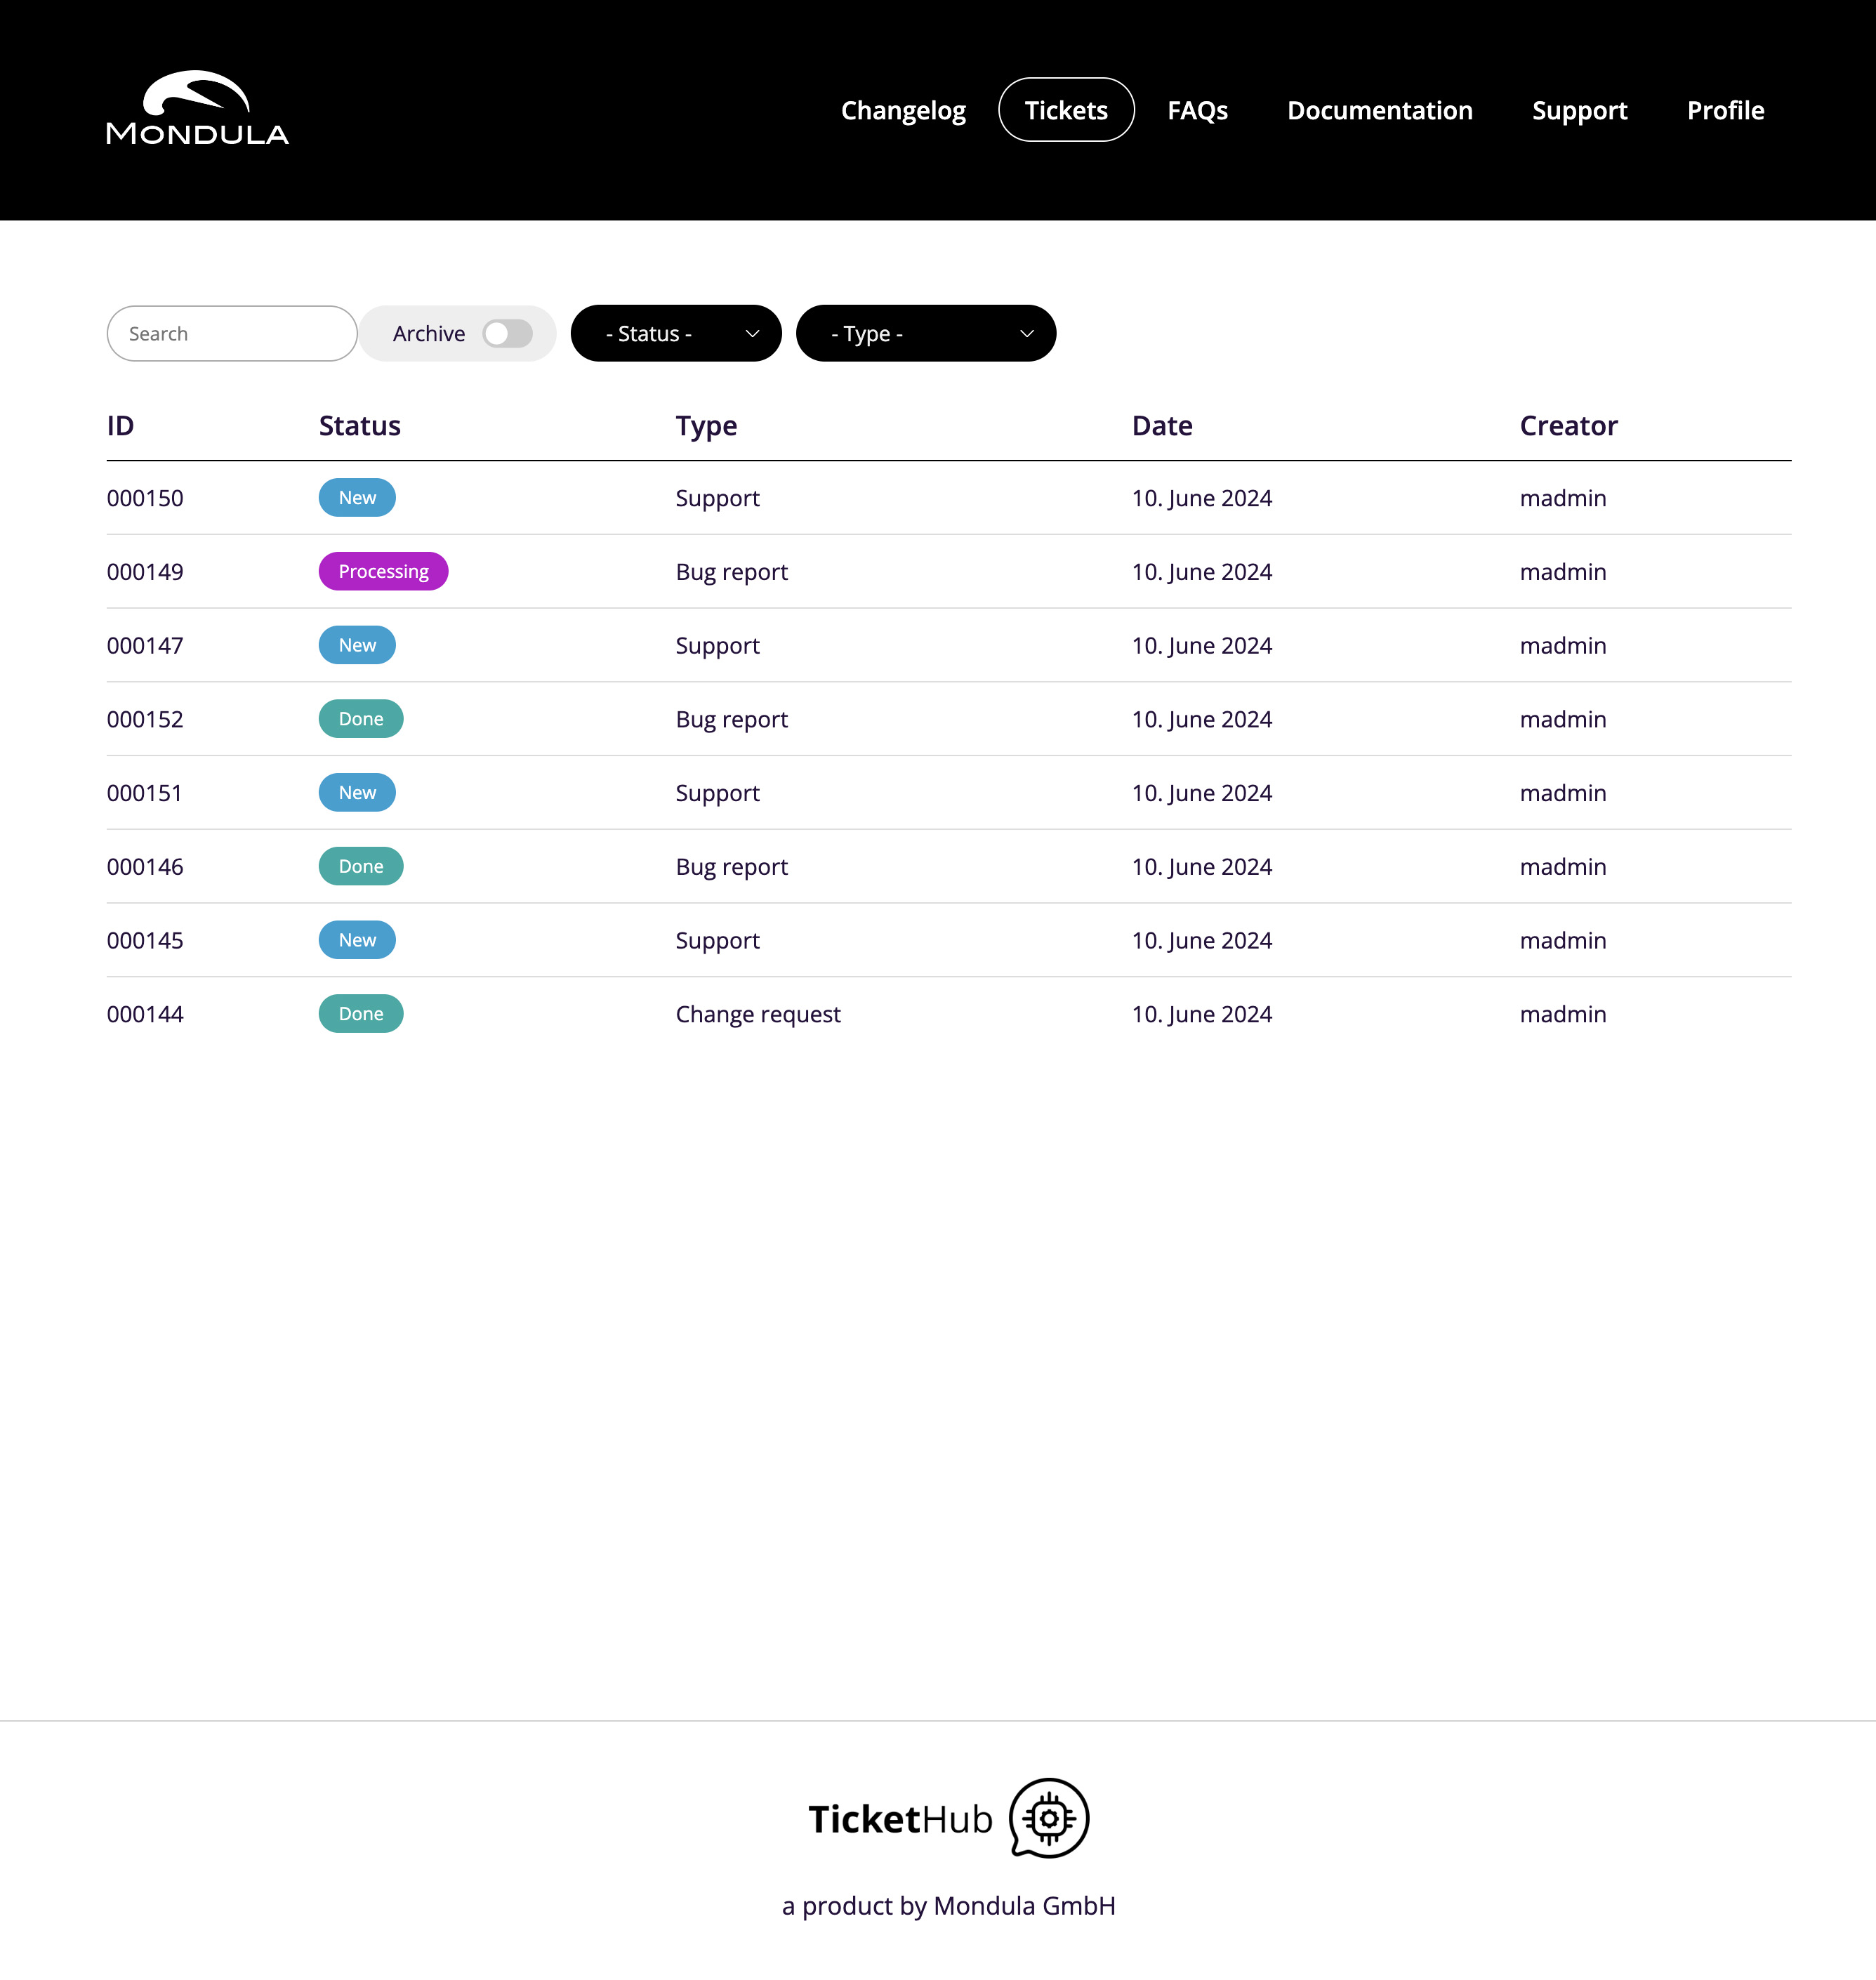Viewport: 1876px width, 1980px height.
Task: Click the date in ticket 000146 row
Action: (1202, 868)
